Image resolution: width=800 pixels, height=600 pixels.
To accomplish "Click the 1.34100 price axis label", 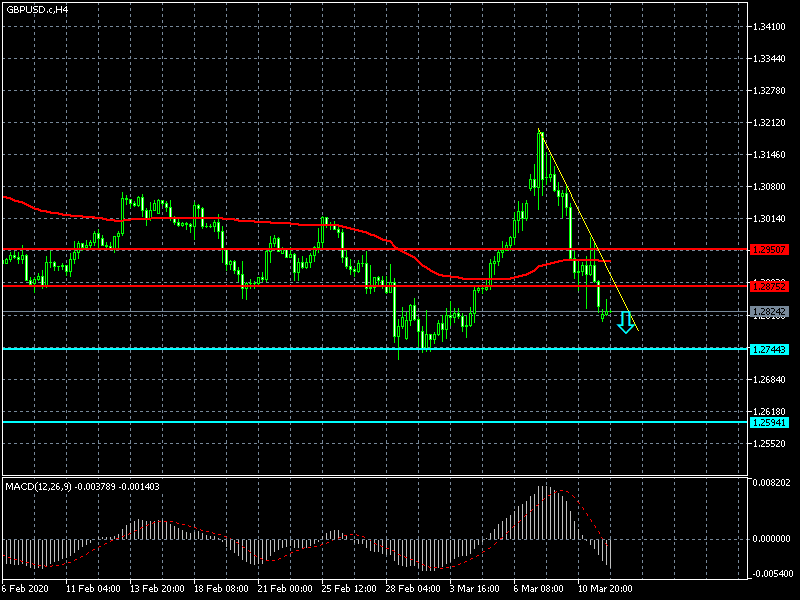I will point(769,27).
